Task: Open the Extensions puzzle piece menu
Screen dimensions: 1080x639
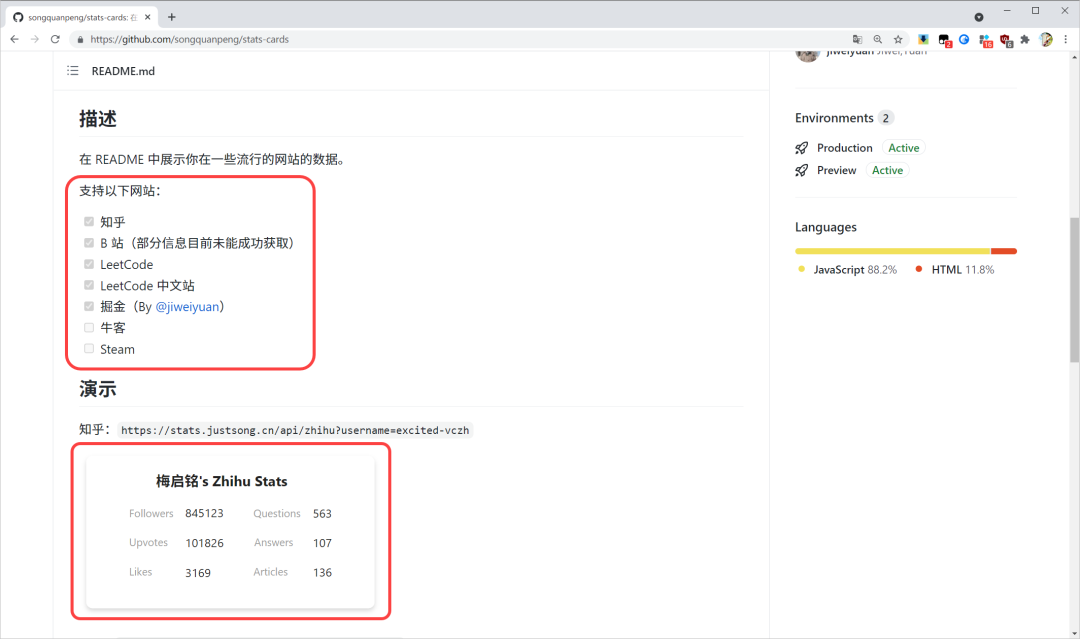Action: point(1026,39)
